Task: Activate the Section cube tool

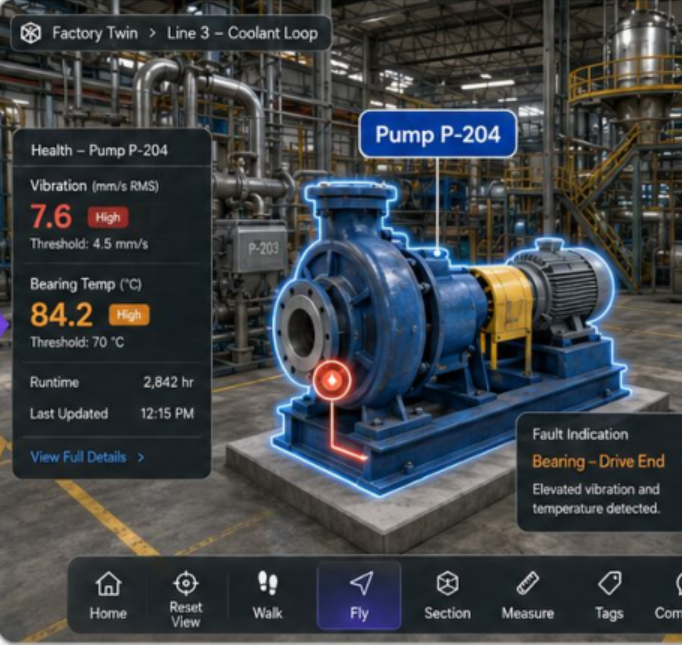Action: point(448,595)
